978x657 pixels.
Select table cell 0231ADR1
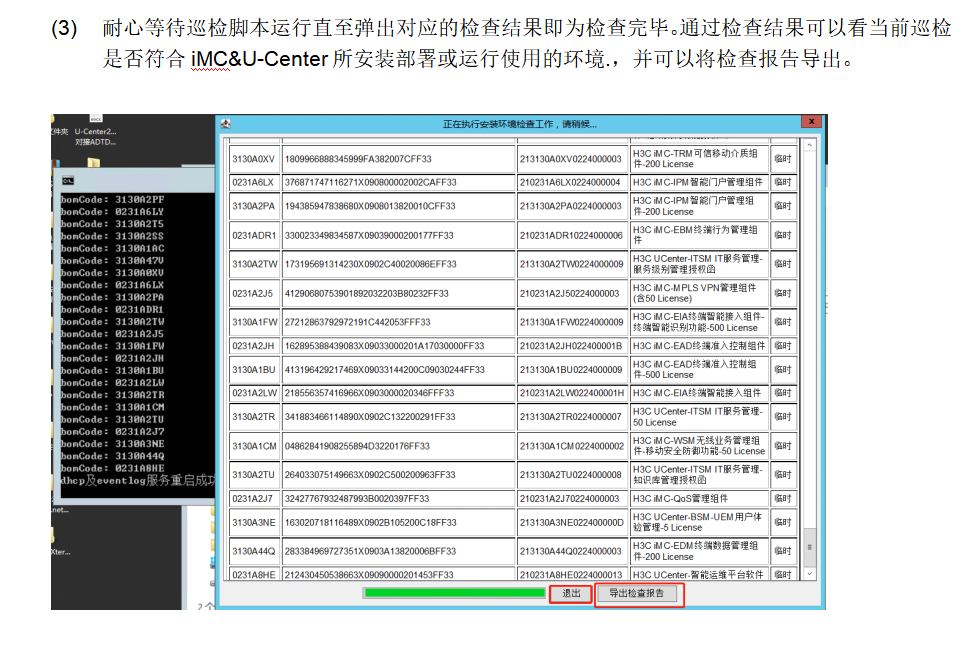tap(254, 235)
